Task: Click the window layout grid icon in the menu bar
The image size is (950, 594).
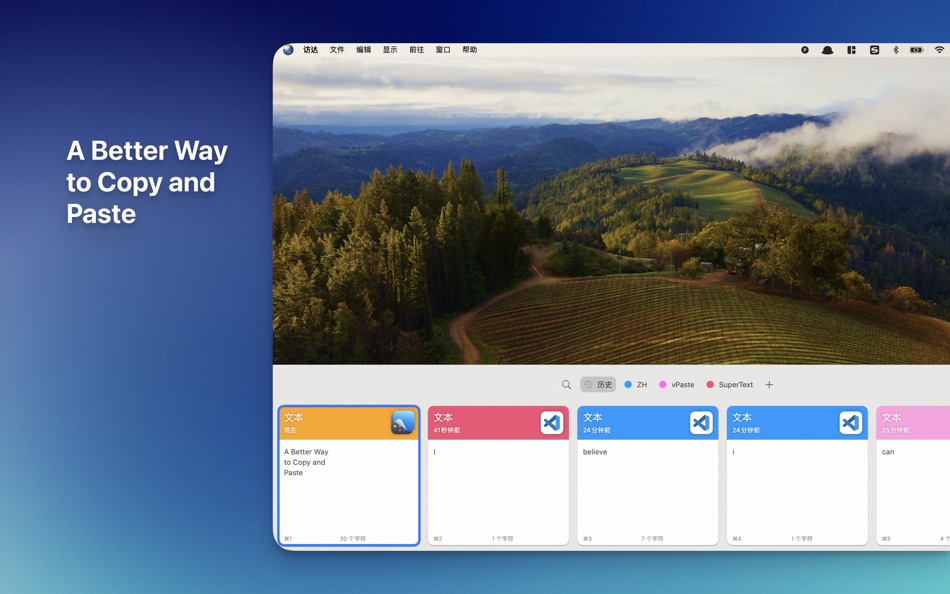Action: click(851, 50)
